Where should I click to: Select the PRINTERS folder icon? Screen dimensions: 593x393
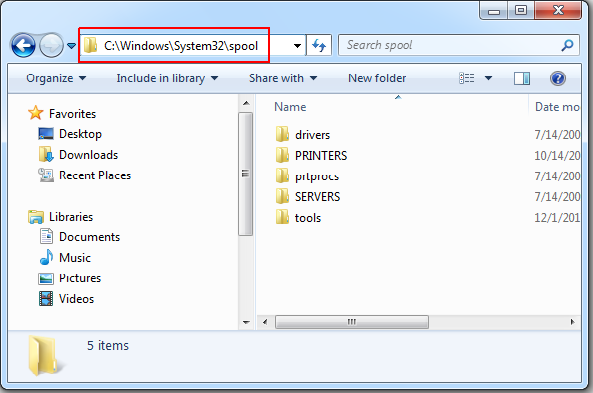click(x=282, y=155)
